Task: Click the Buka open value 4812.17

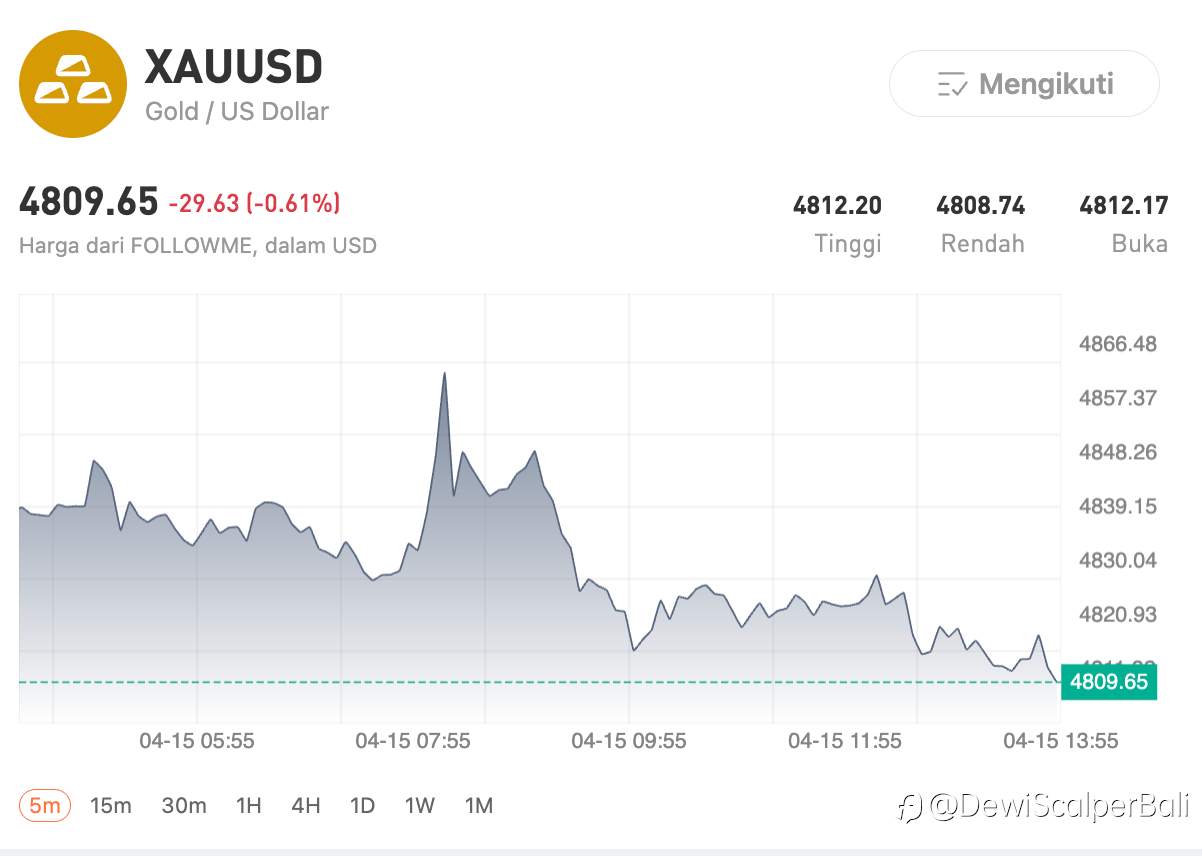Action: (1123, 206)
